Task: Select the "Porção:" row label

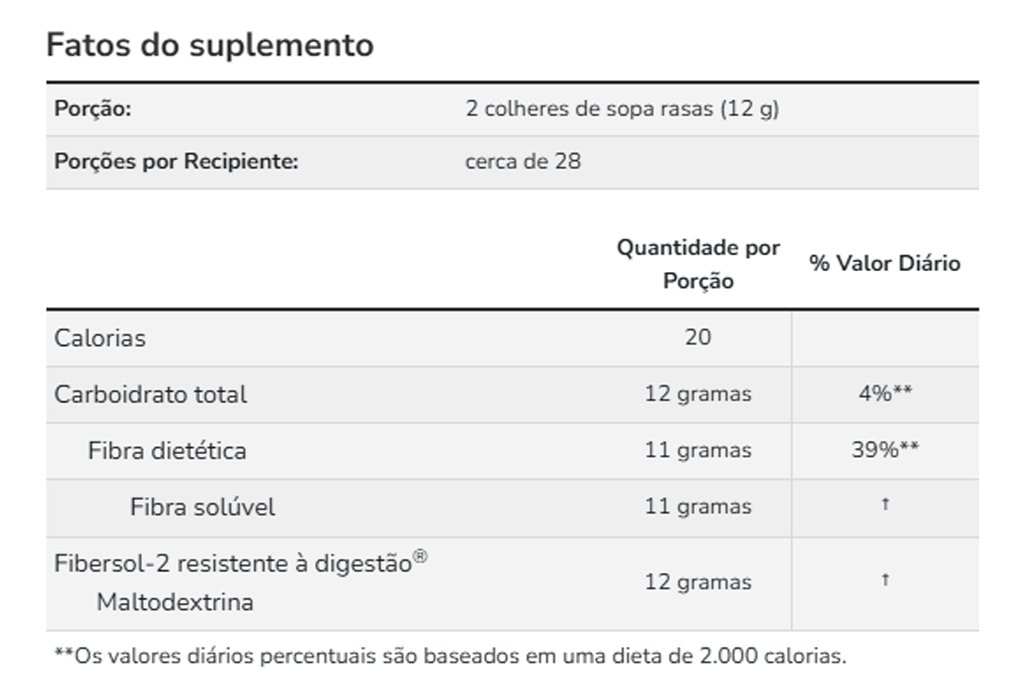Action: pos(93,109)
